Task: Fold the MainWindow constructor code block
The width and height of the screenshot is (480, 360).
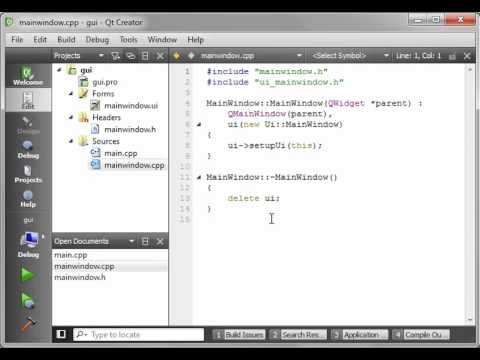Action: [199, 124]
